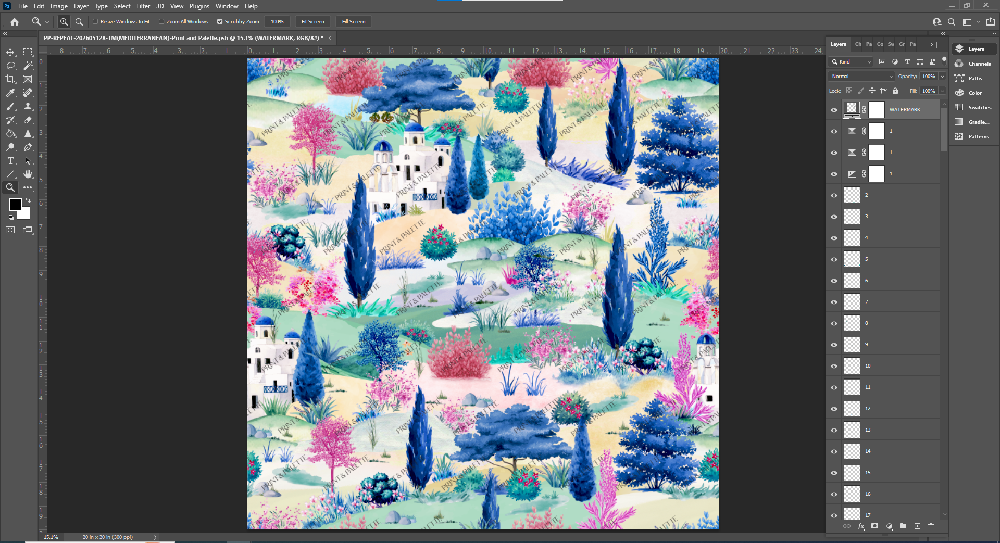Viewport: 1000px width, 543px height.
Task: Open the Image menu
Action: coord(59,6)
